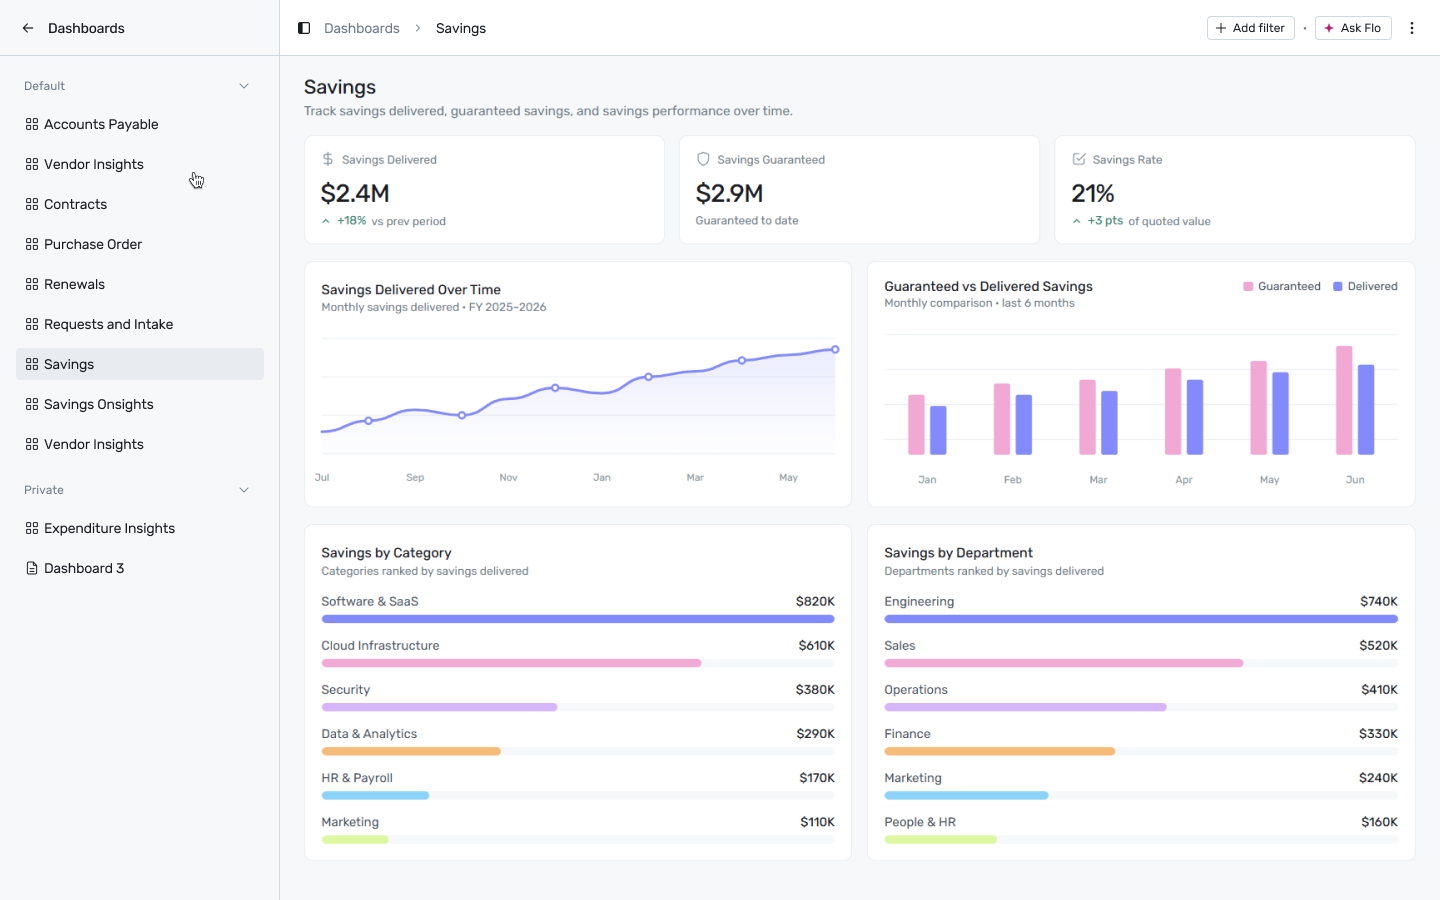Click the Dashboards breadcrumb link
1440x900 pixels.
(x=362, y=28)
